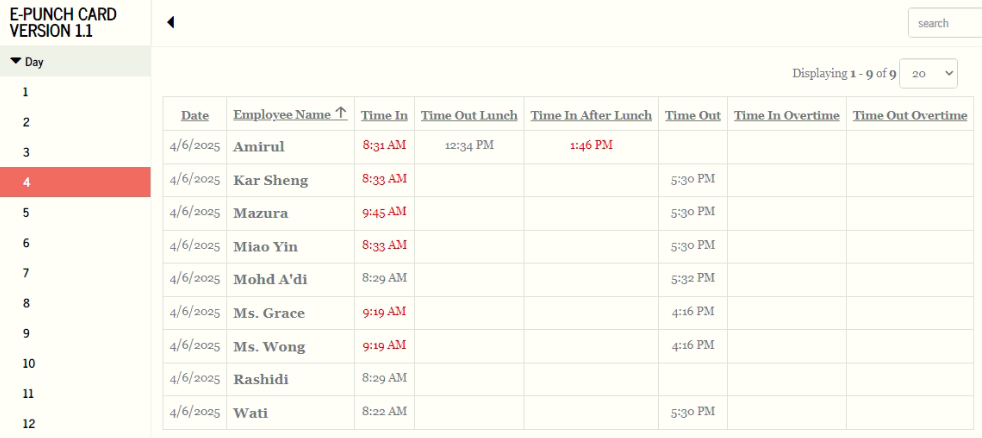Sort by Time Out Overtime column
This screenshot has width=982, height=438.
pyautogui.click(x=910, y=115)
